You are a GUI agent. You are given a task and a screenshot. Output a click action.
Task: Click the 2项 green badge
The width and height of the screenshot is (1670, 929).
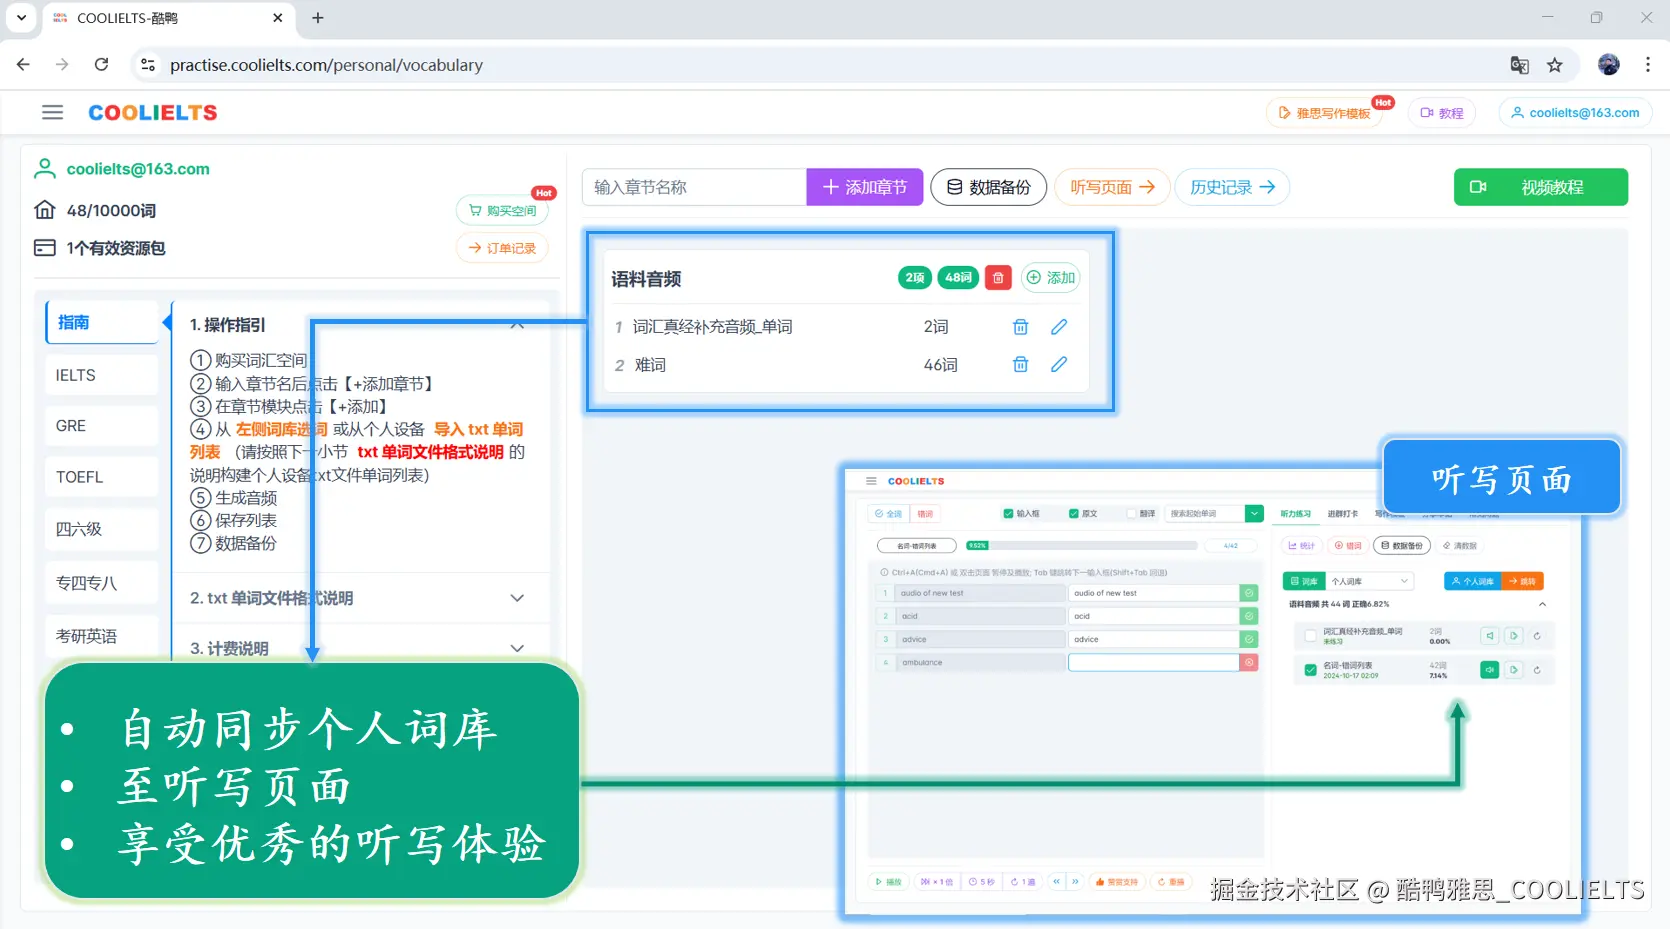pyautogui.click(x=915, y=278)
